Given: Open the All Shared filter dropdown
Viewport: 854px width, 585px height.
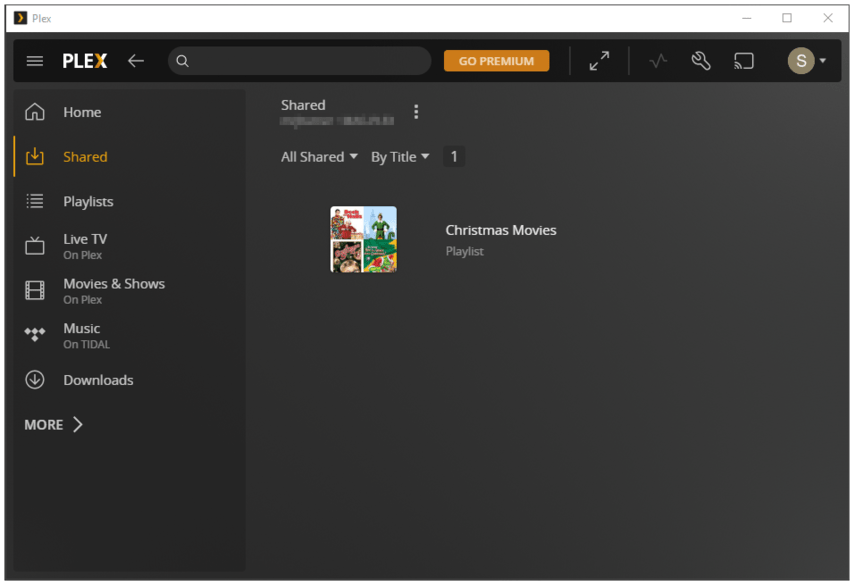Looking at the screenshot, I should [319, 157].
